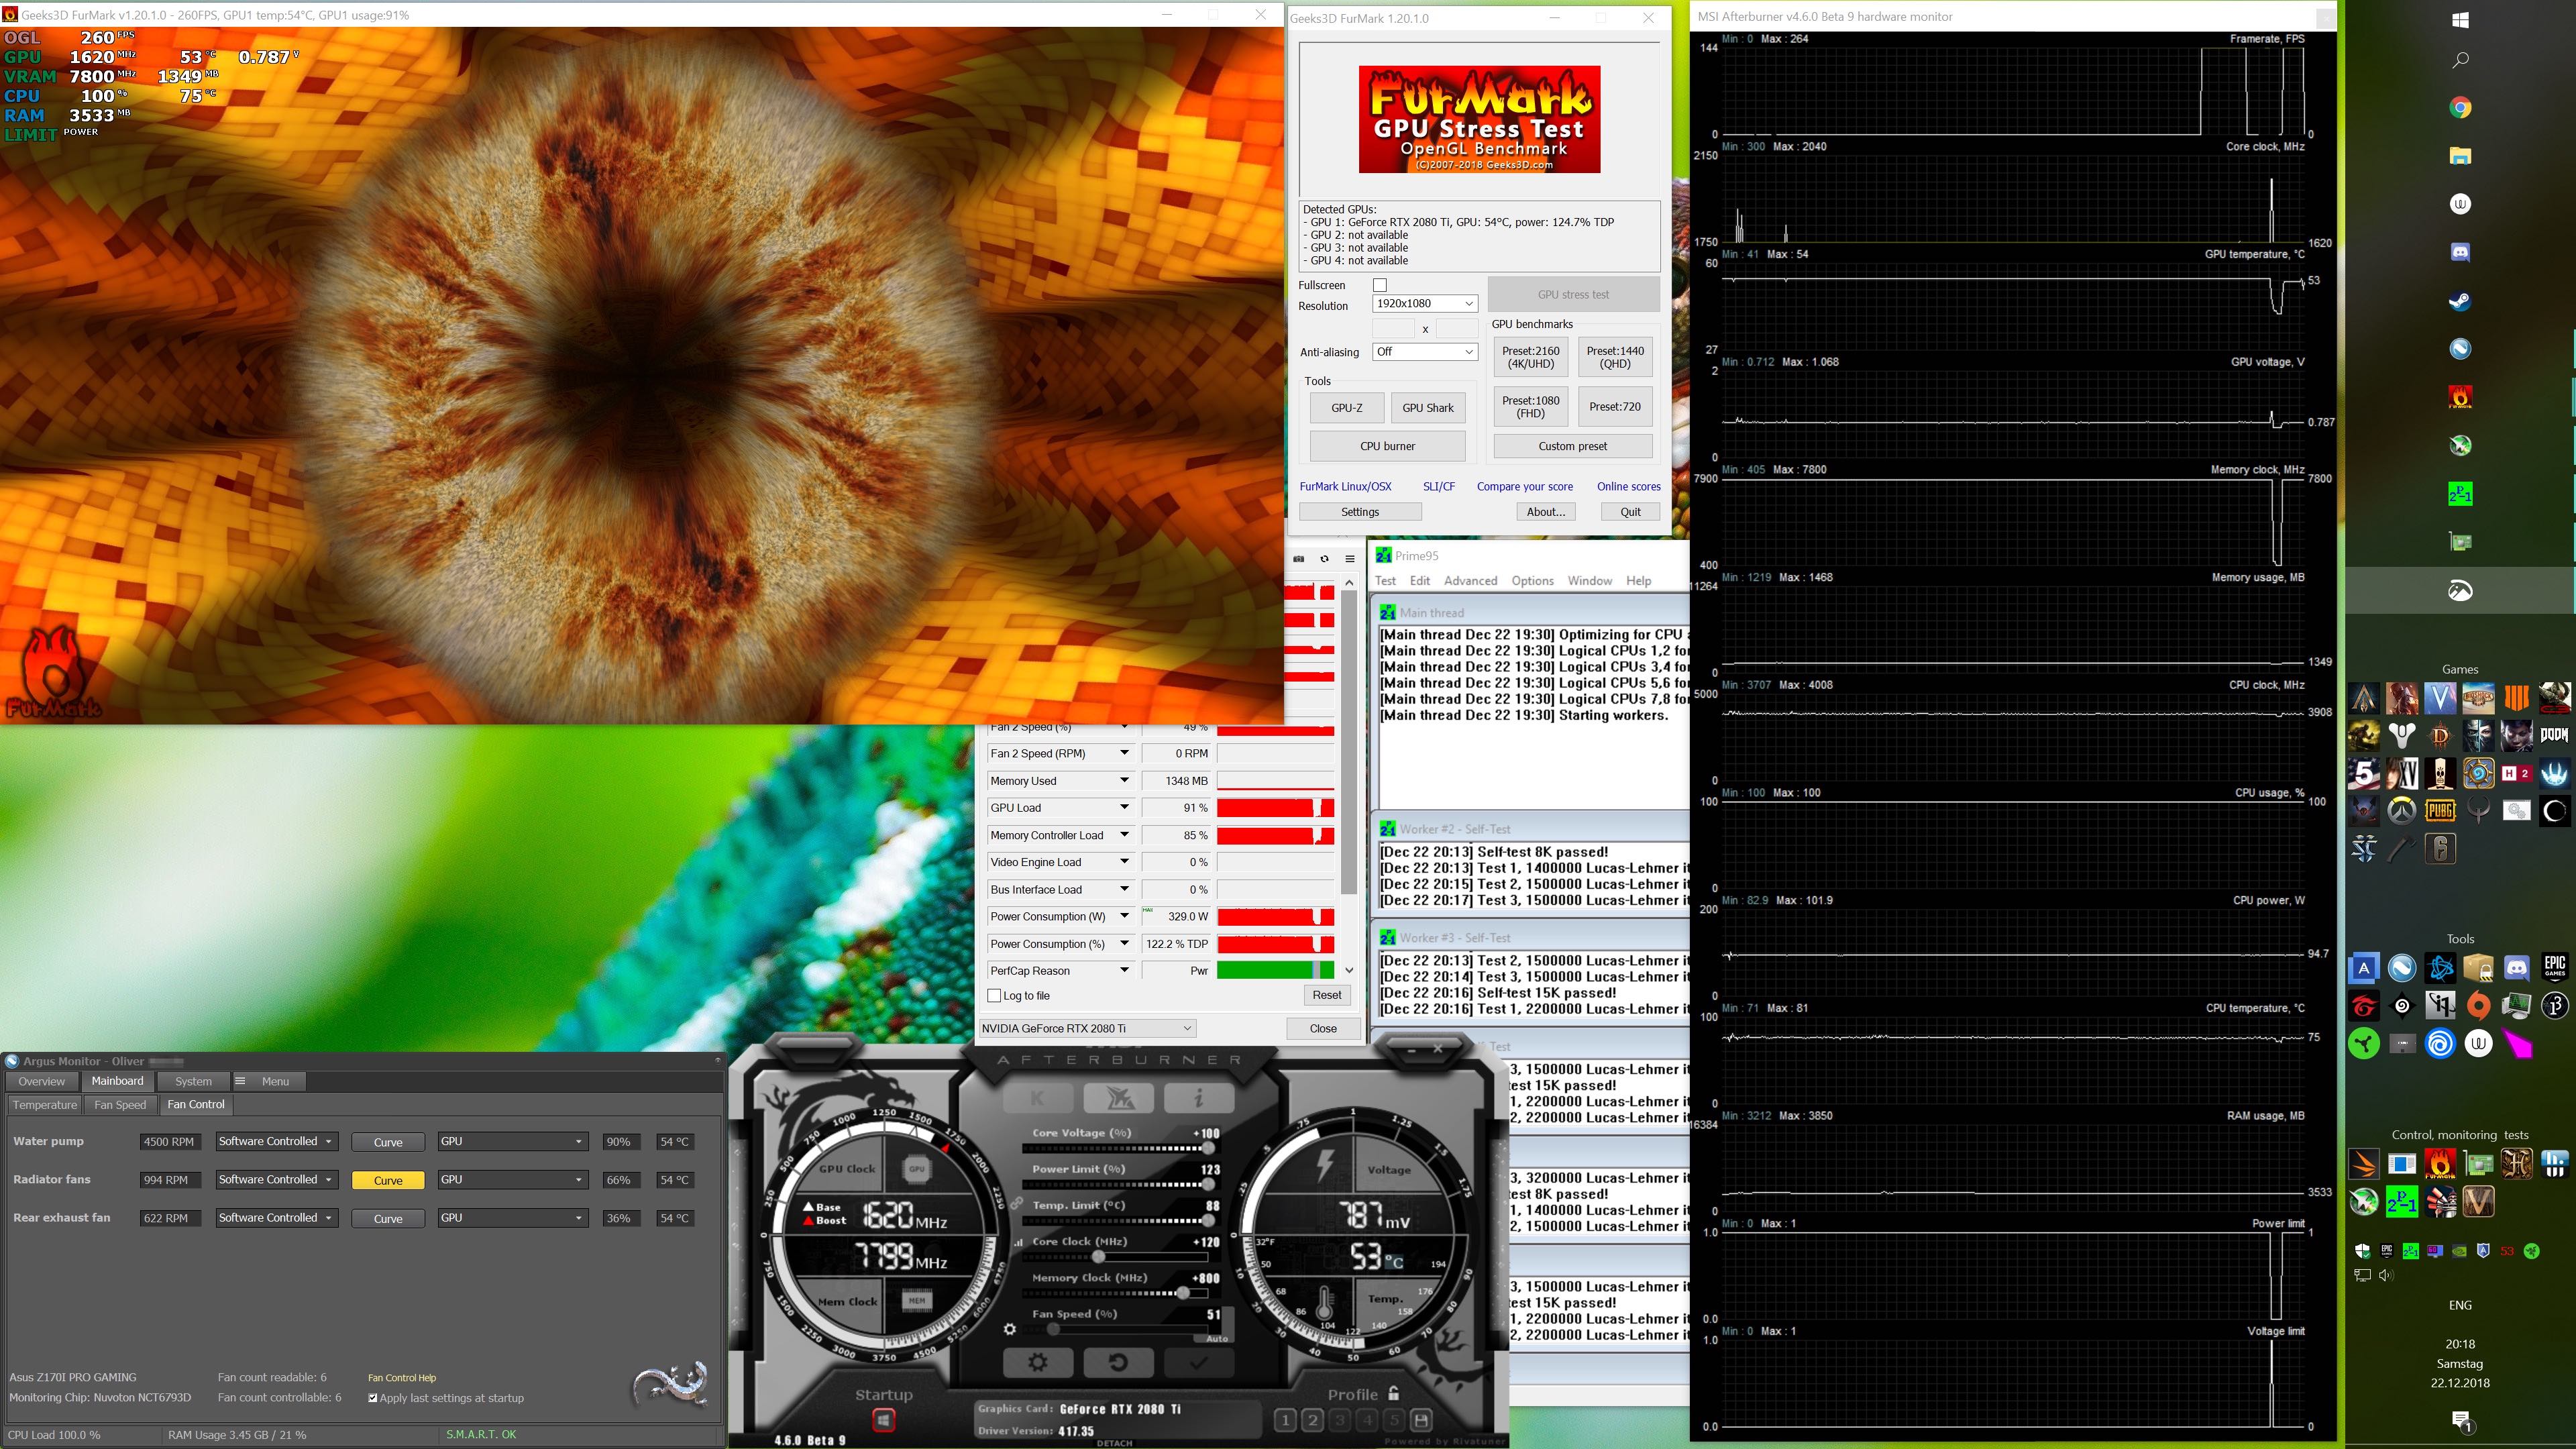Open the Compare your score link
The width and height of the screenshot is (2576, 1449).
click(1524, 487)
